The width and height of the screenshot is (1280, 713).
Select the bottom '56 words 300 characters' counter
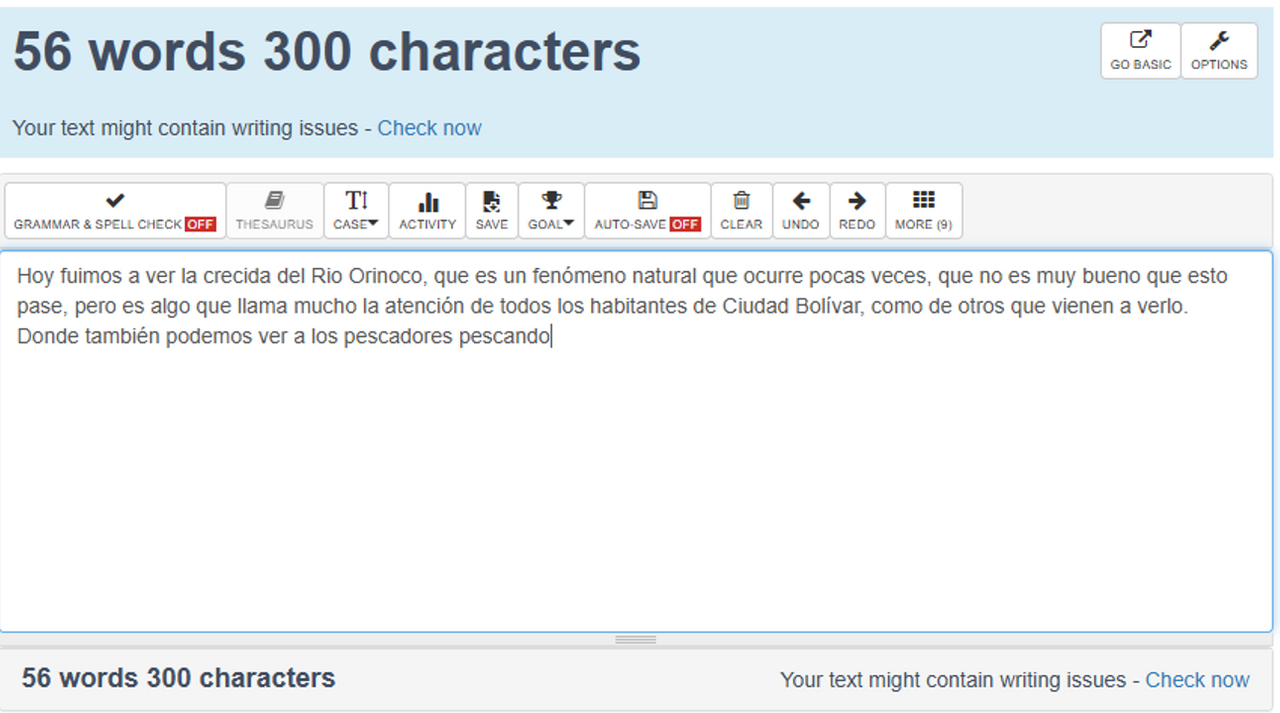[179, 678]
